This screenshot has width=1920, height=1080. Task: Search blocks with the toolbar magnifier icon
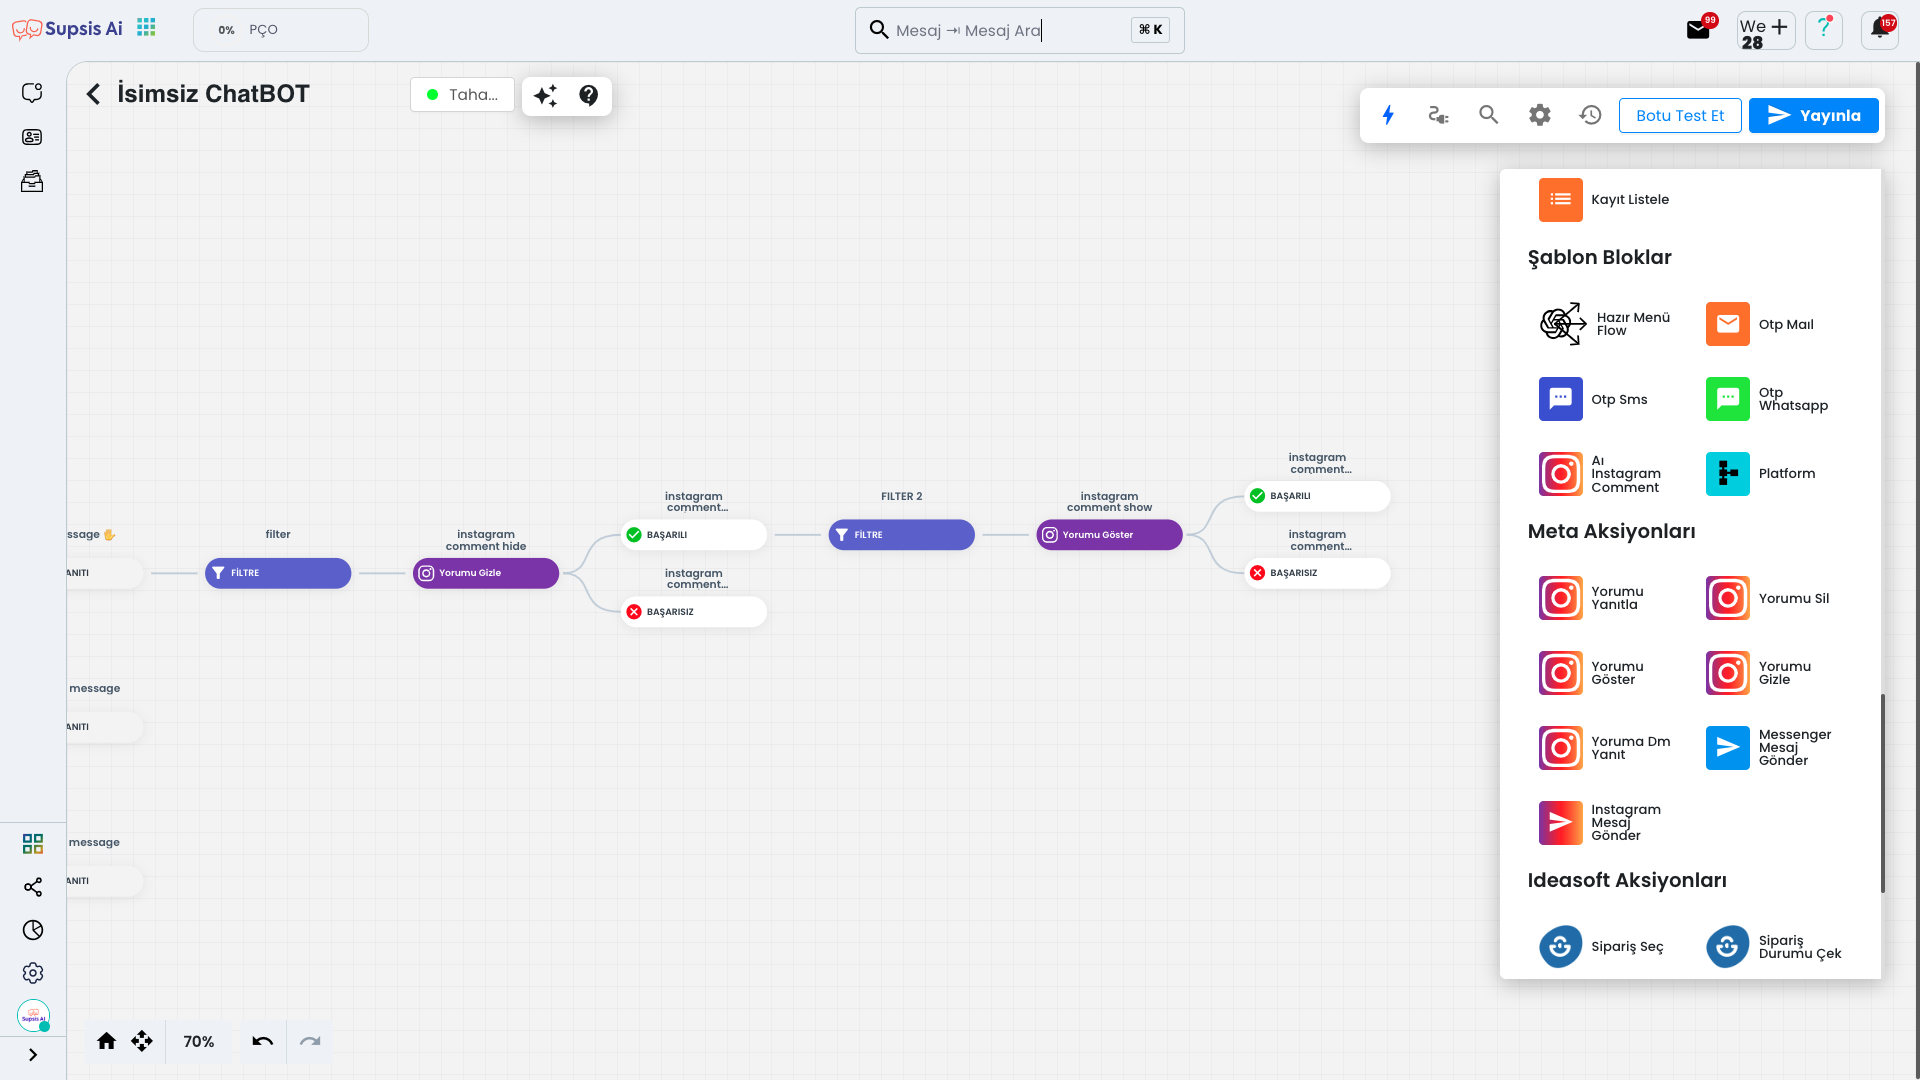click(x=1489, y=115)
